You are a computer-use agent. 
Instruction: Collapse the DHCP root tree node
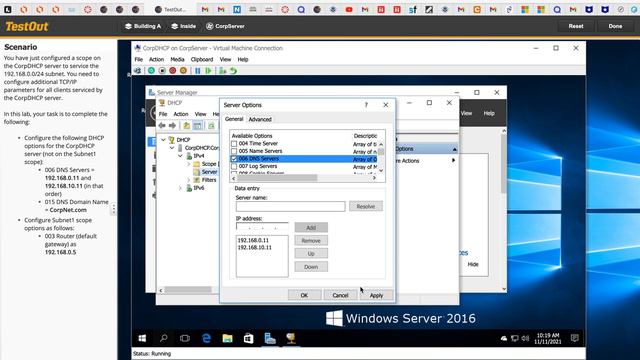click(163, 140)
